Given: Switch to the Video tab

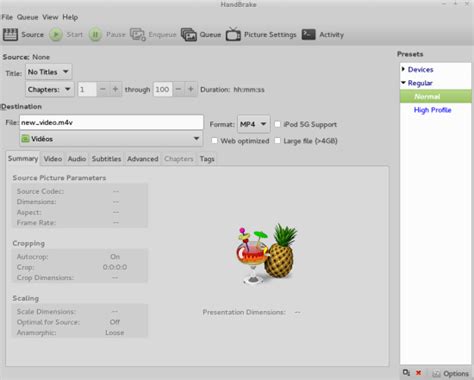Looking at the screenshot, I should point(53,159).
